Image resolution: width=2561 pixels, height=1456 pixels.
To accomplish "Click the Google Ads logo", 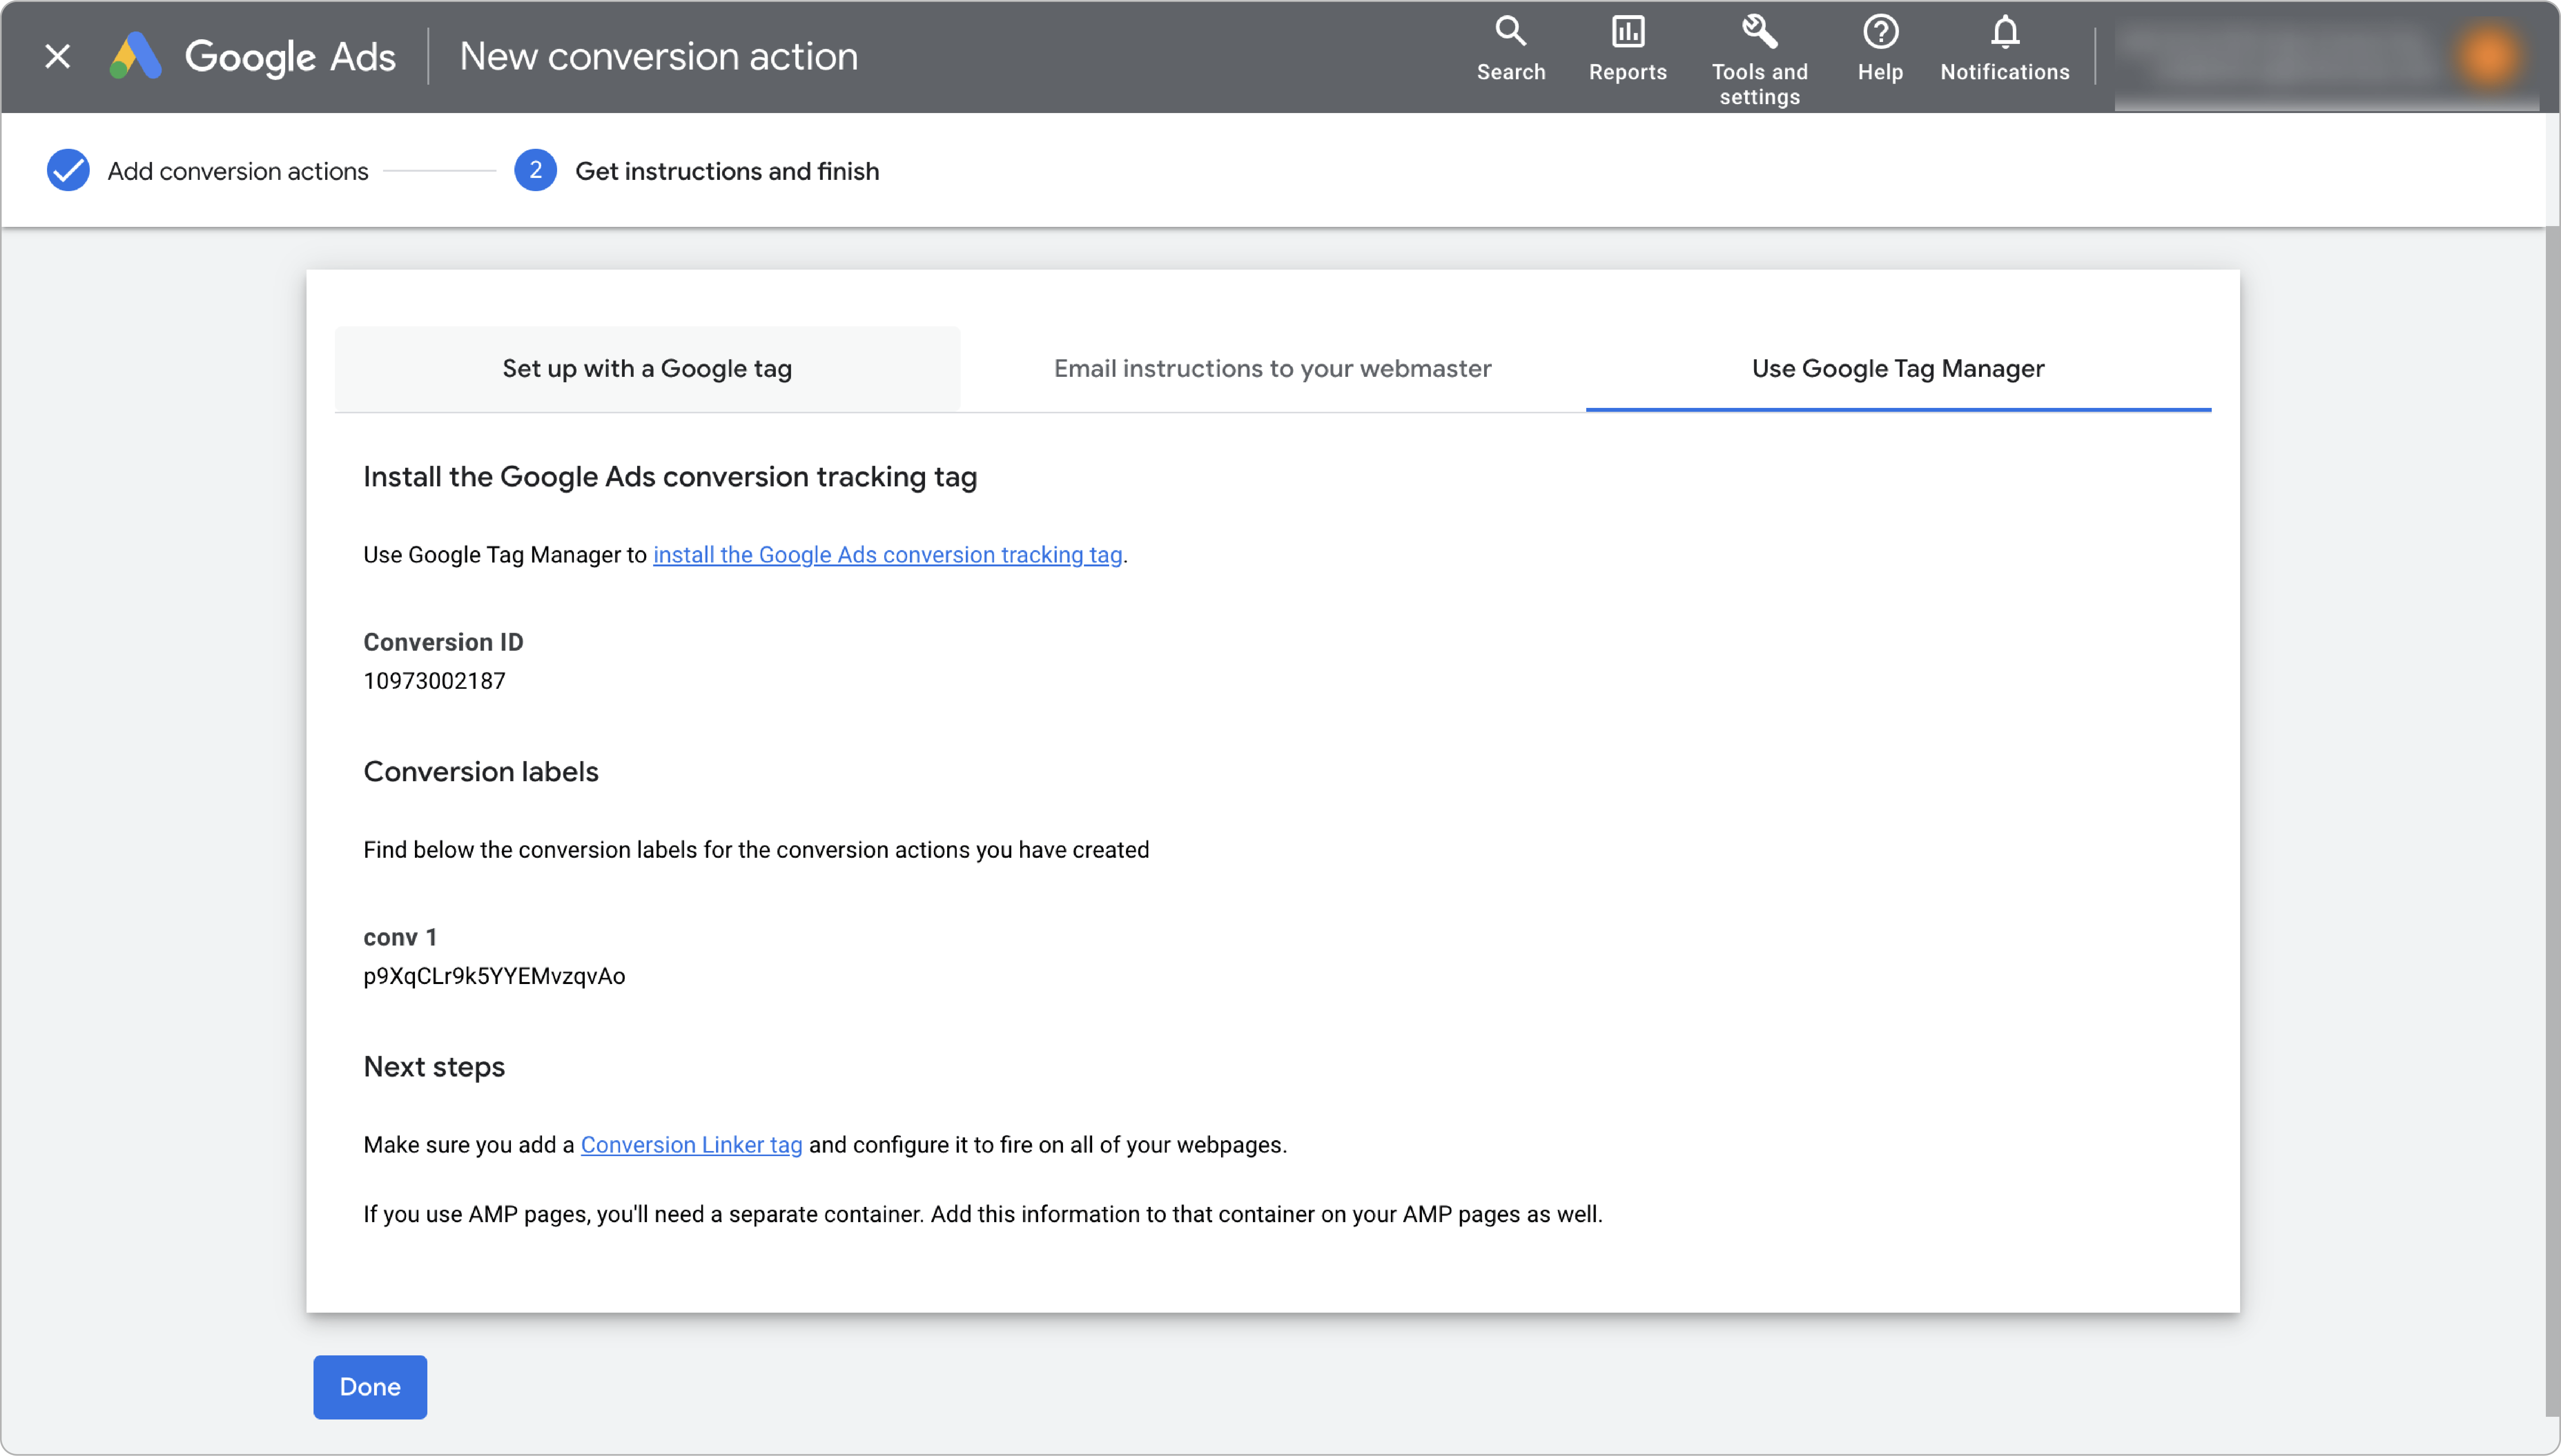I will click(x=135, y=56).
